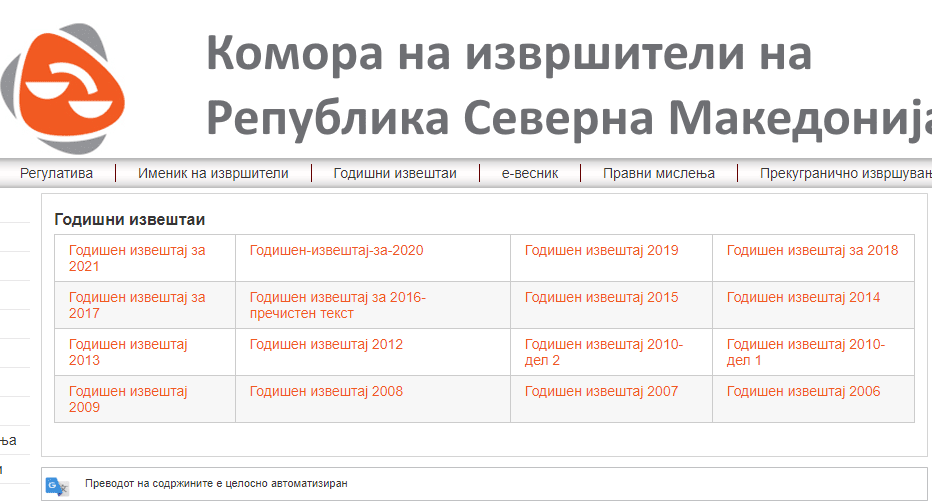
Task: Open the Годишен извештај 2019 link
Action: point(601,250)
